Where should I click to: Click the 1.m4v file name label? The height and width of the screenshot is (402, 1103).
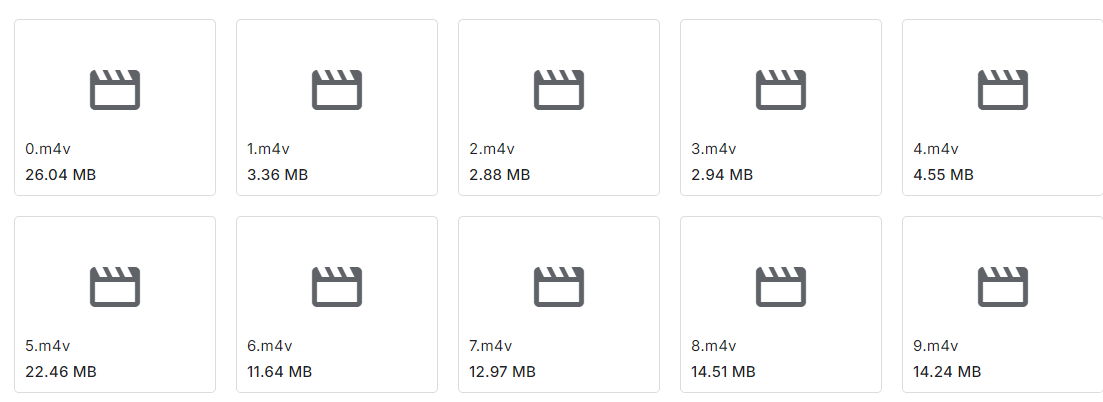point(269,149)
